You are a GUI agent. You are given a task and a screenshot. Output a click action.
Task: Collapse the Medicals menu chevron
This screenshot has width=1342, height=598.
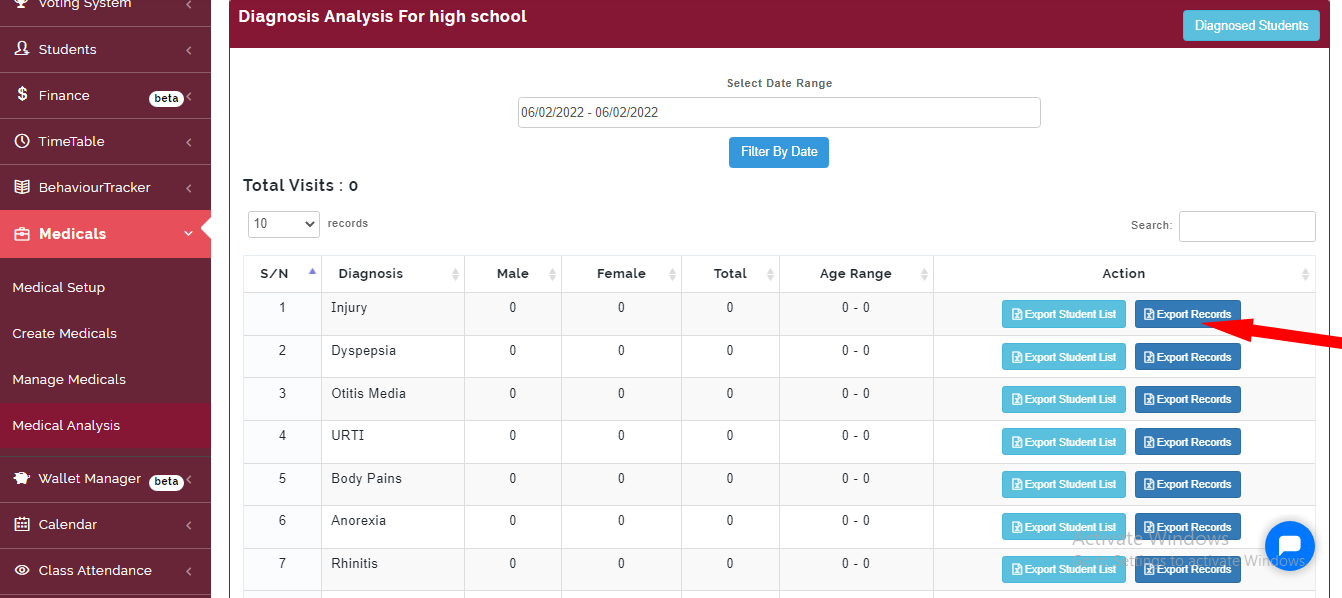tap(189, 234)
